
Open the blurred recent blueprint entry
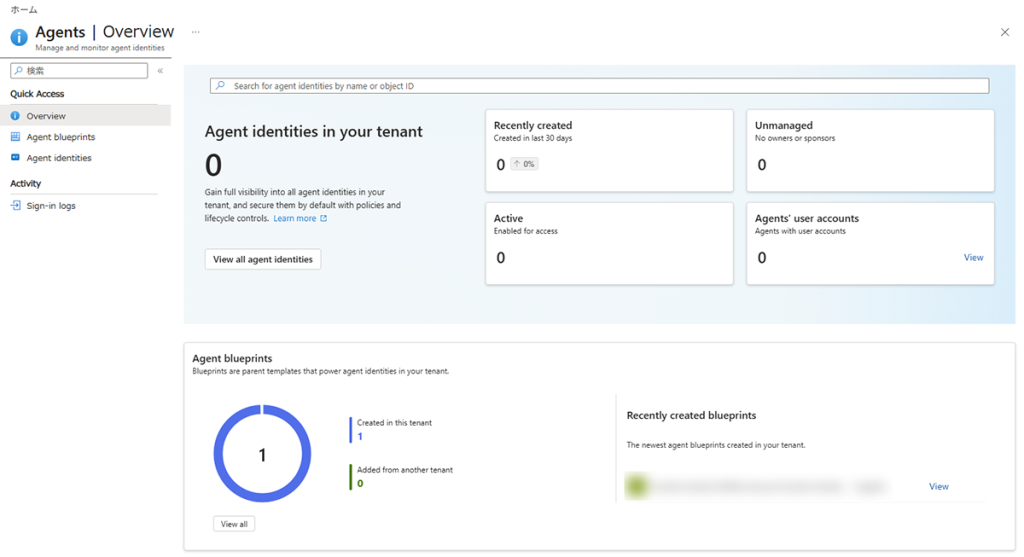tap(756, 486)
